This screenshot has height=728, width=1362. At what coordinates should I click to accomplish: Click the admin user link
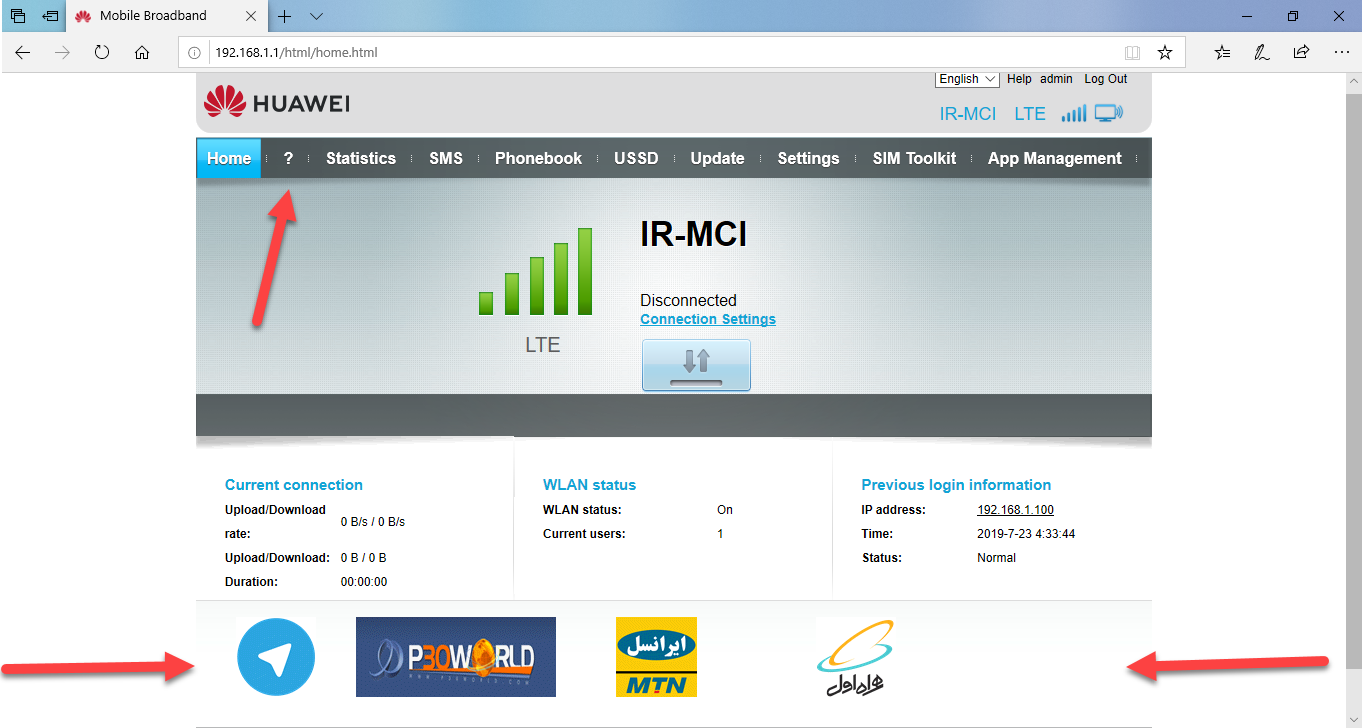click(x=1056, y=79)
